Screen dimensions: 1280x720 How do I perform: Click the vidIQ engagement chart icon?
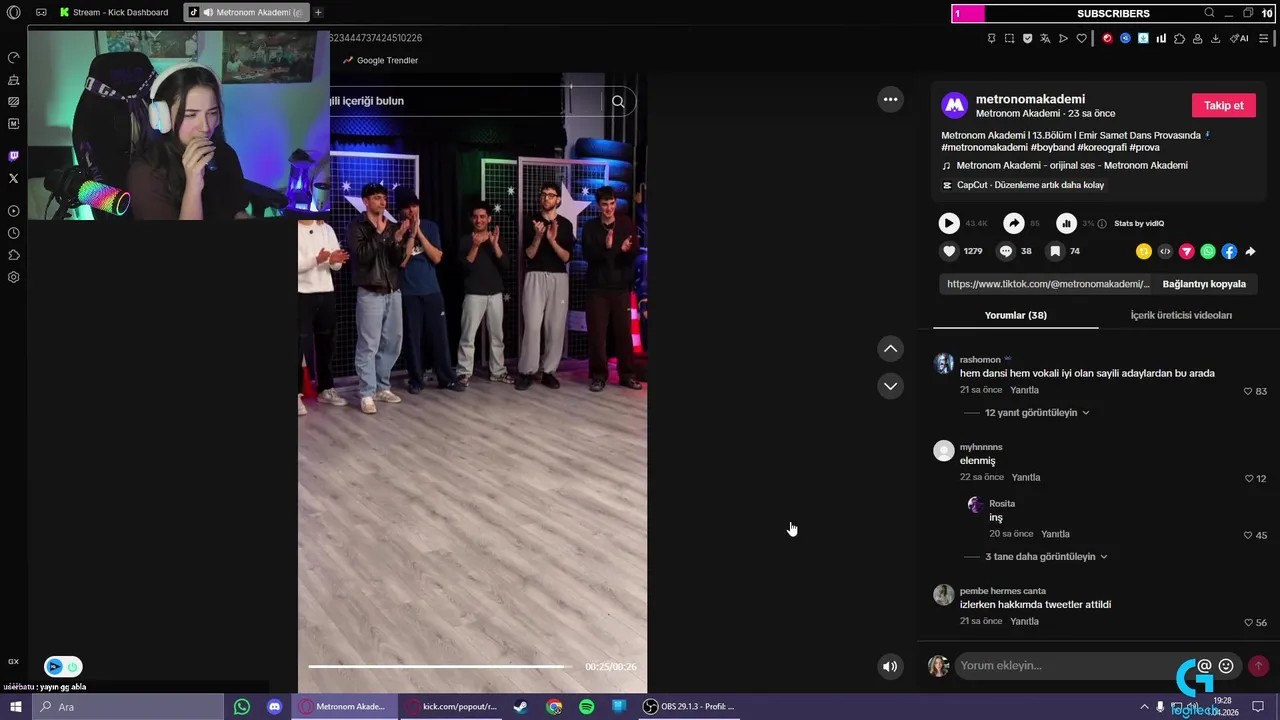[1066, 223]
